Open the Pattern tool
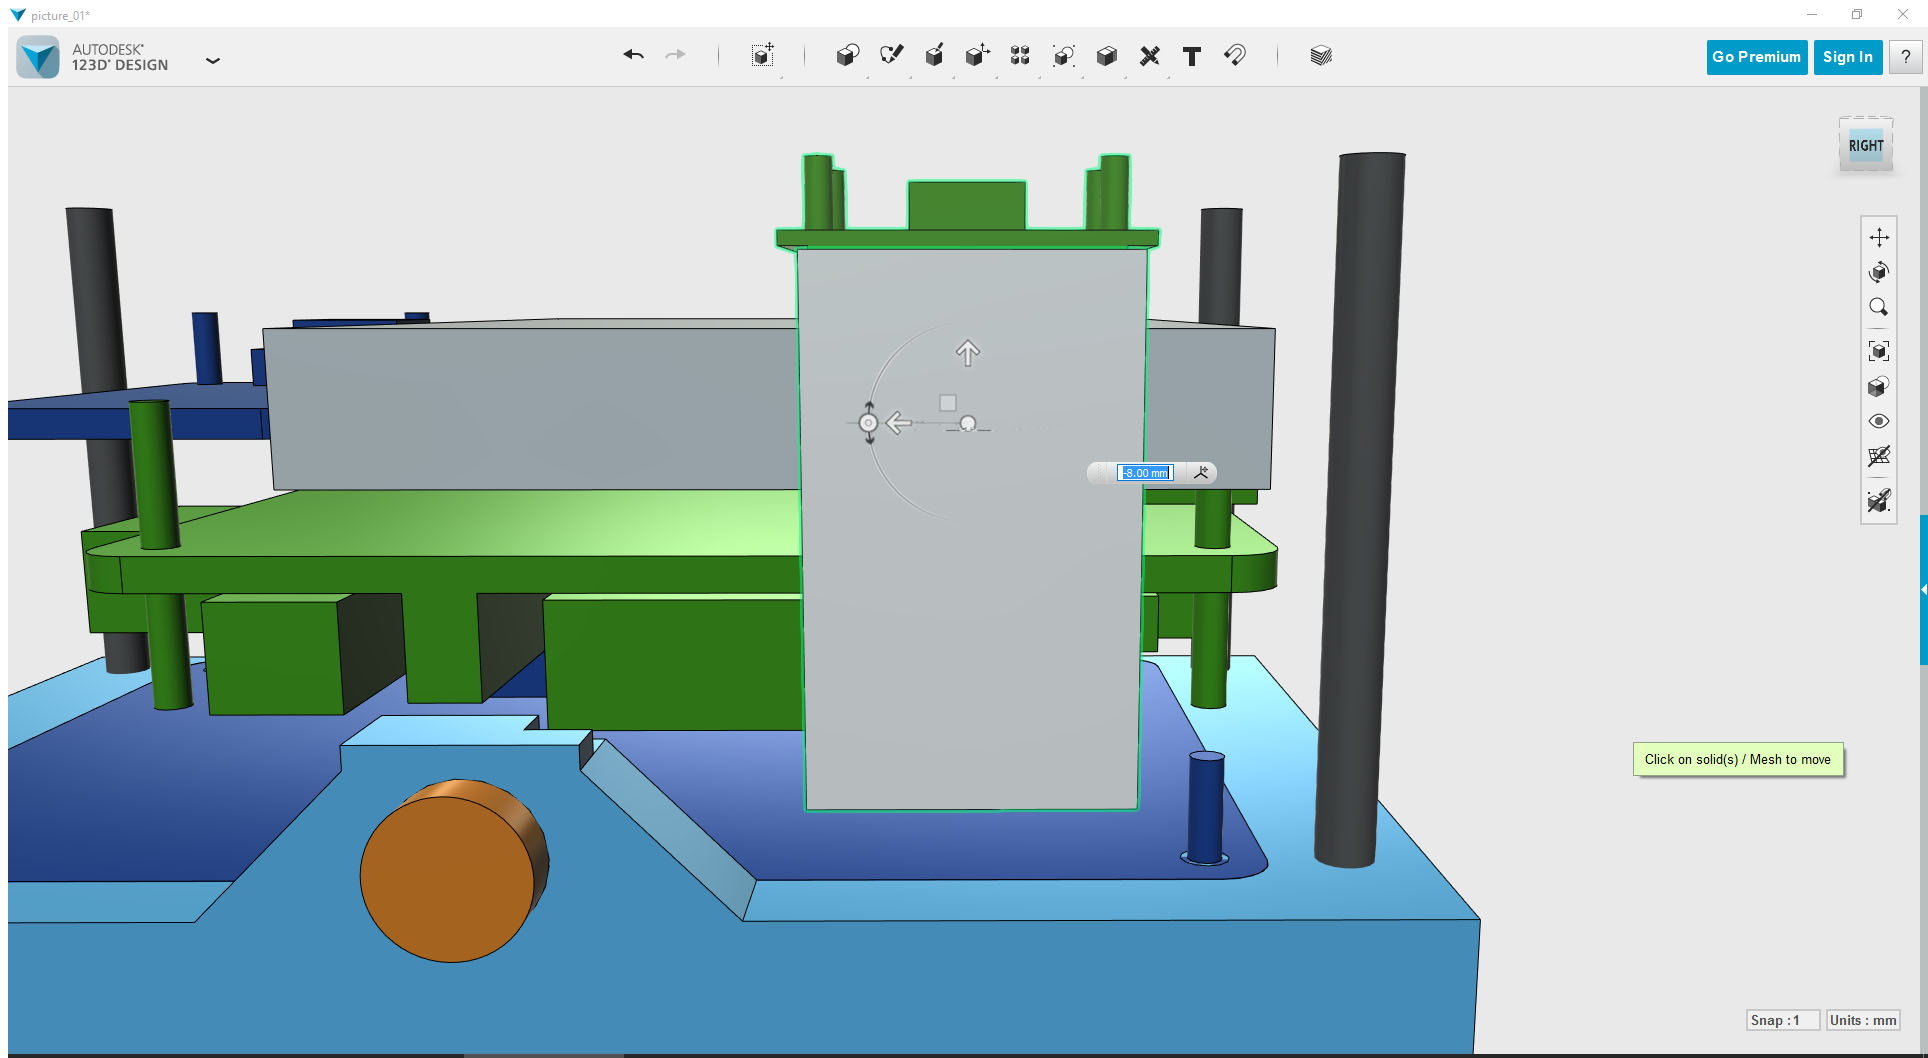This screenshot has height=1058, width=1928. [1021, 56]
